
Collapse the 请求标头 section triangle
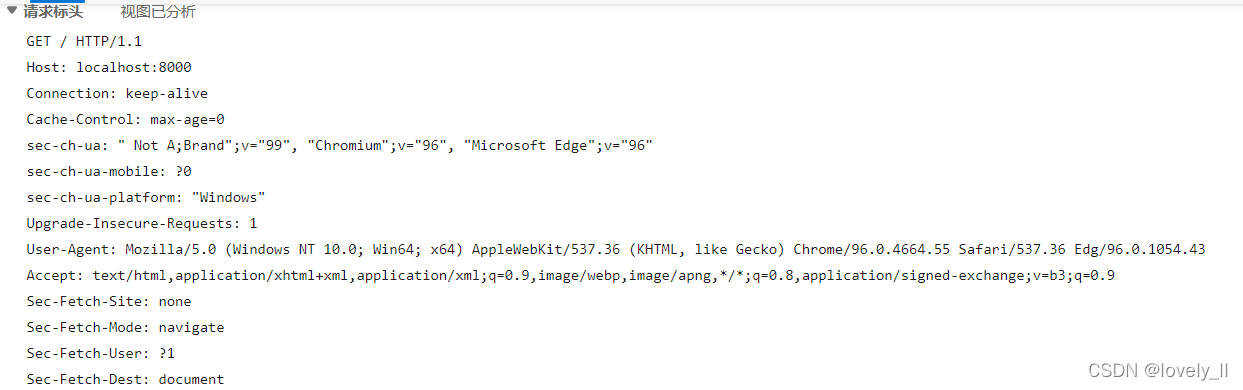(x=12, y=12)
